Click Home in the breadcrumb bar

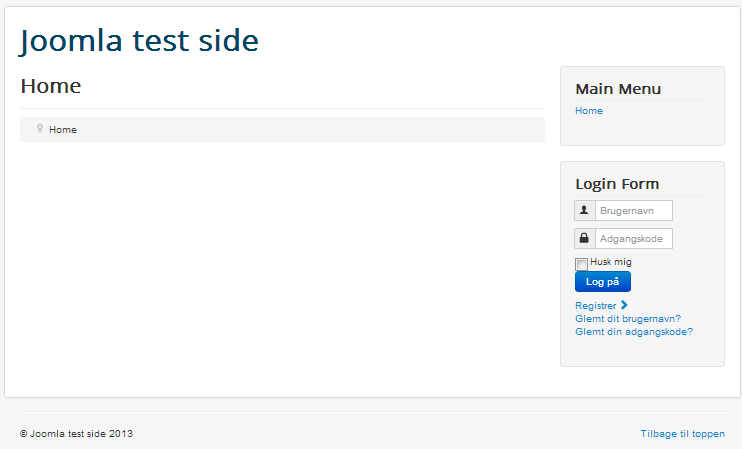tap(63, 130)
